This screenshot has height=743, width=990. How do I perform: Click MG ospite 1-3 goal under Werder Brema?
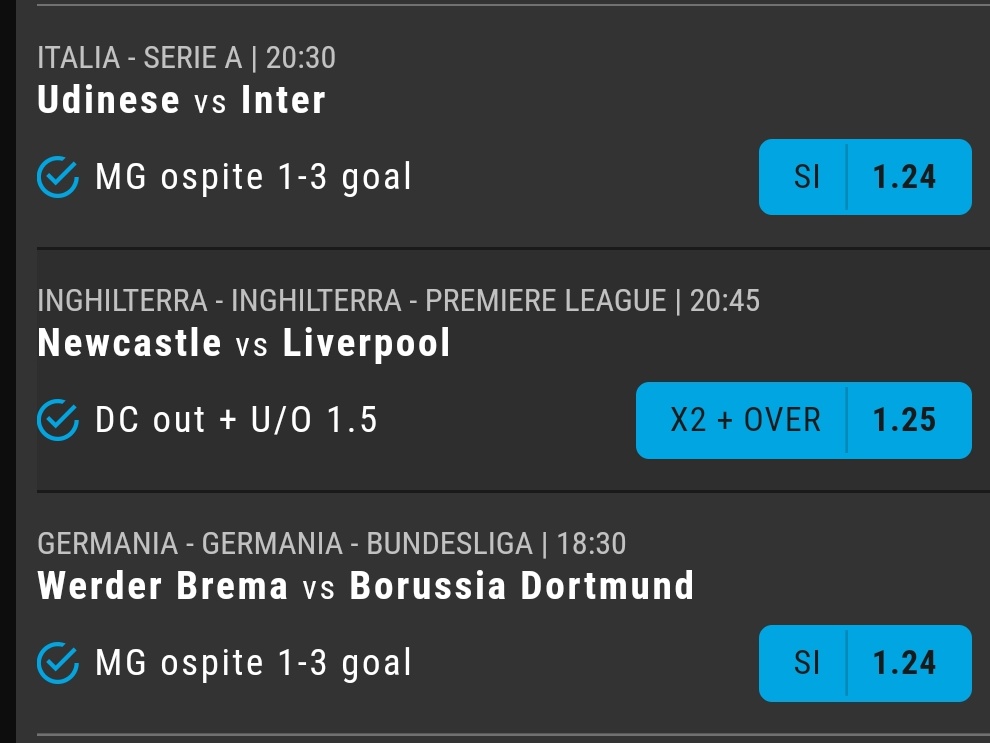click(253, 663)
